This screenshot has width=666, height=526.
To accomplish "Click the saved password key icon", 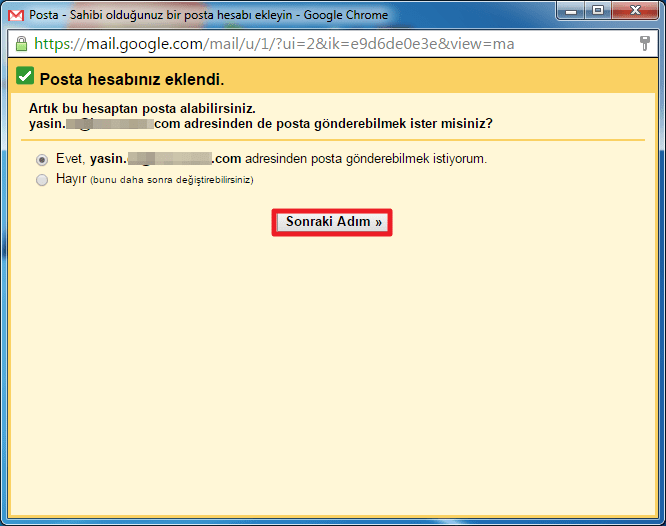I will pos(644,43).
